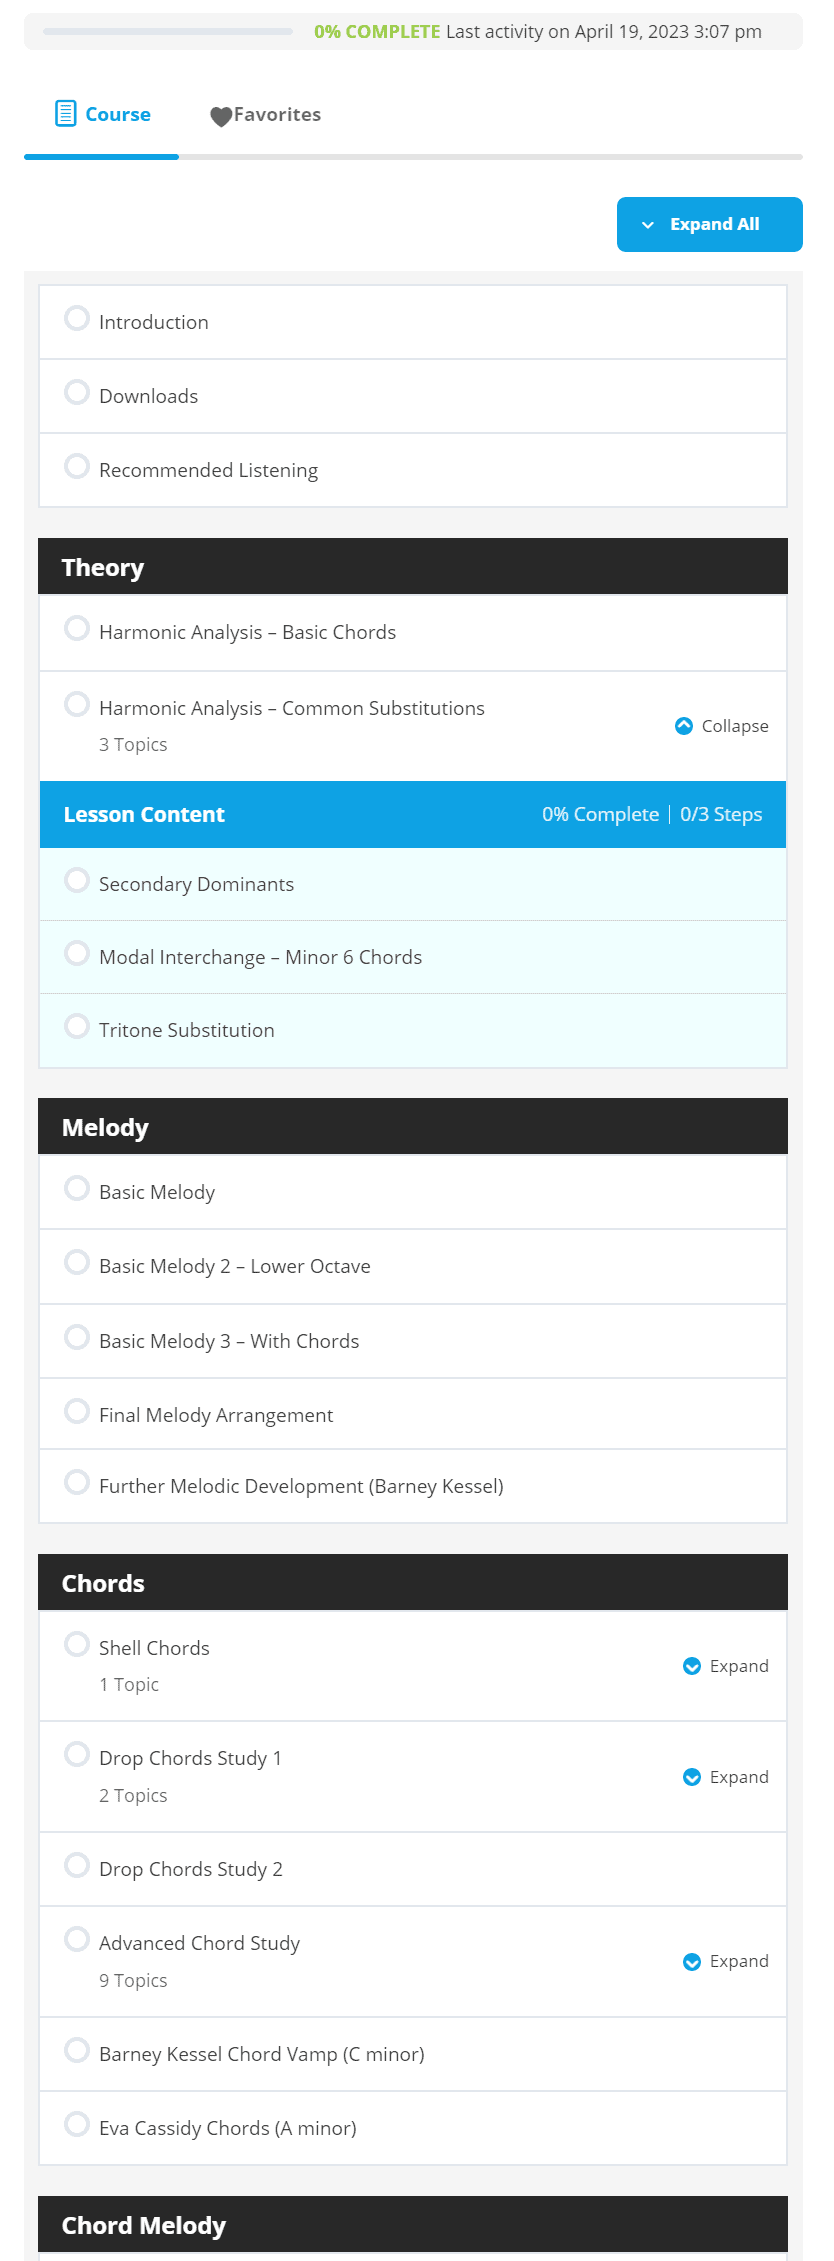Toggle the Basic Melody completion circle

coord(77,1188)
